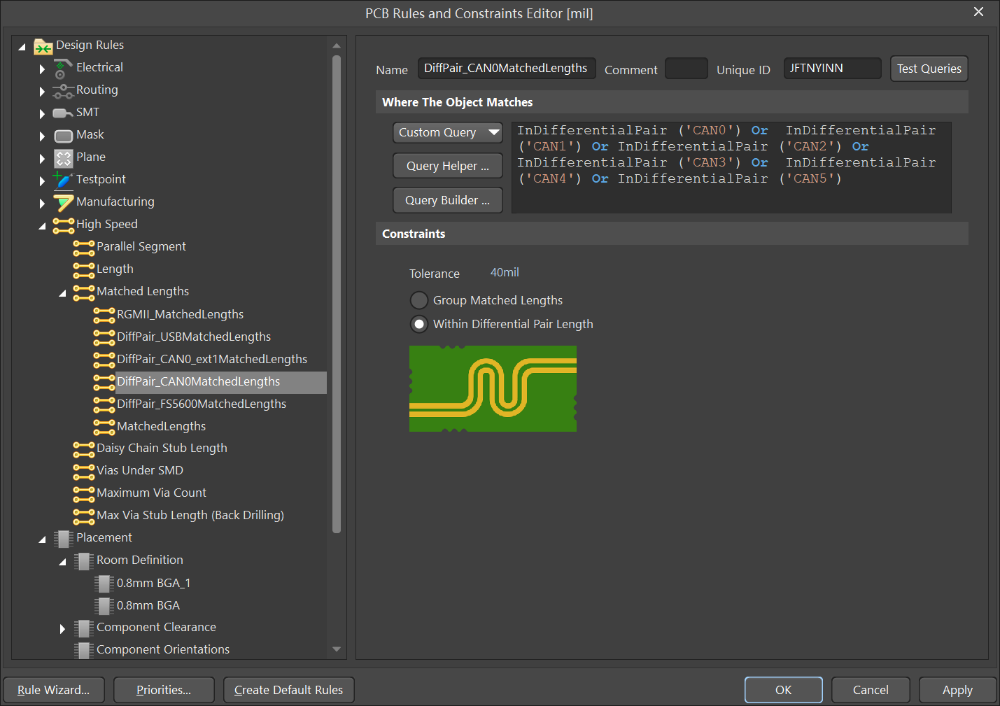Screen dimensions: 1000x706
Task: Select the Testpoint category icon
Action: 62,179
